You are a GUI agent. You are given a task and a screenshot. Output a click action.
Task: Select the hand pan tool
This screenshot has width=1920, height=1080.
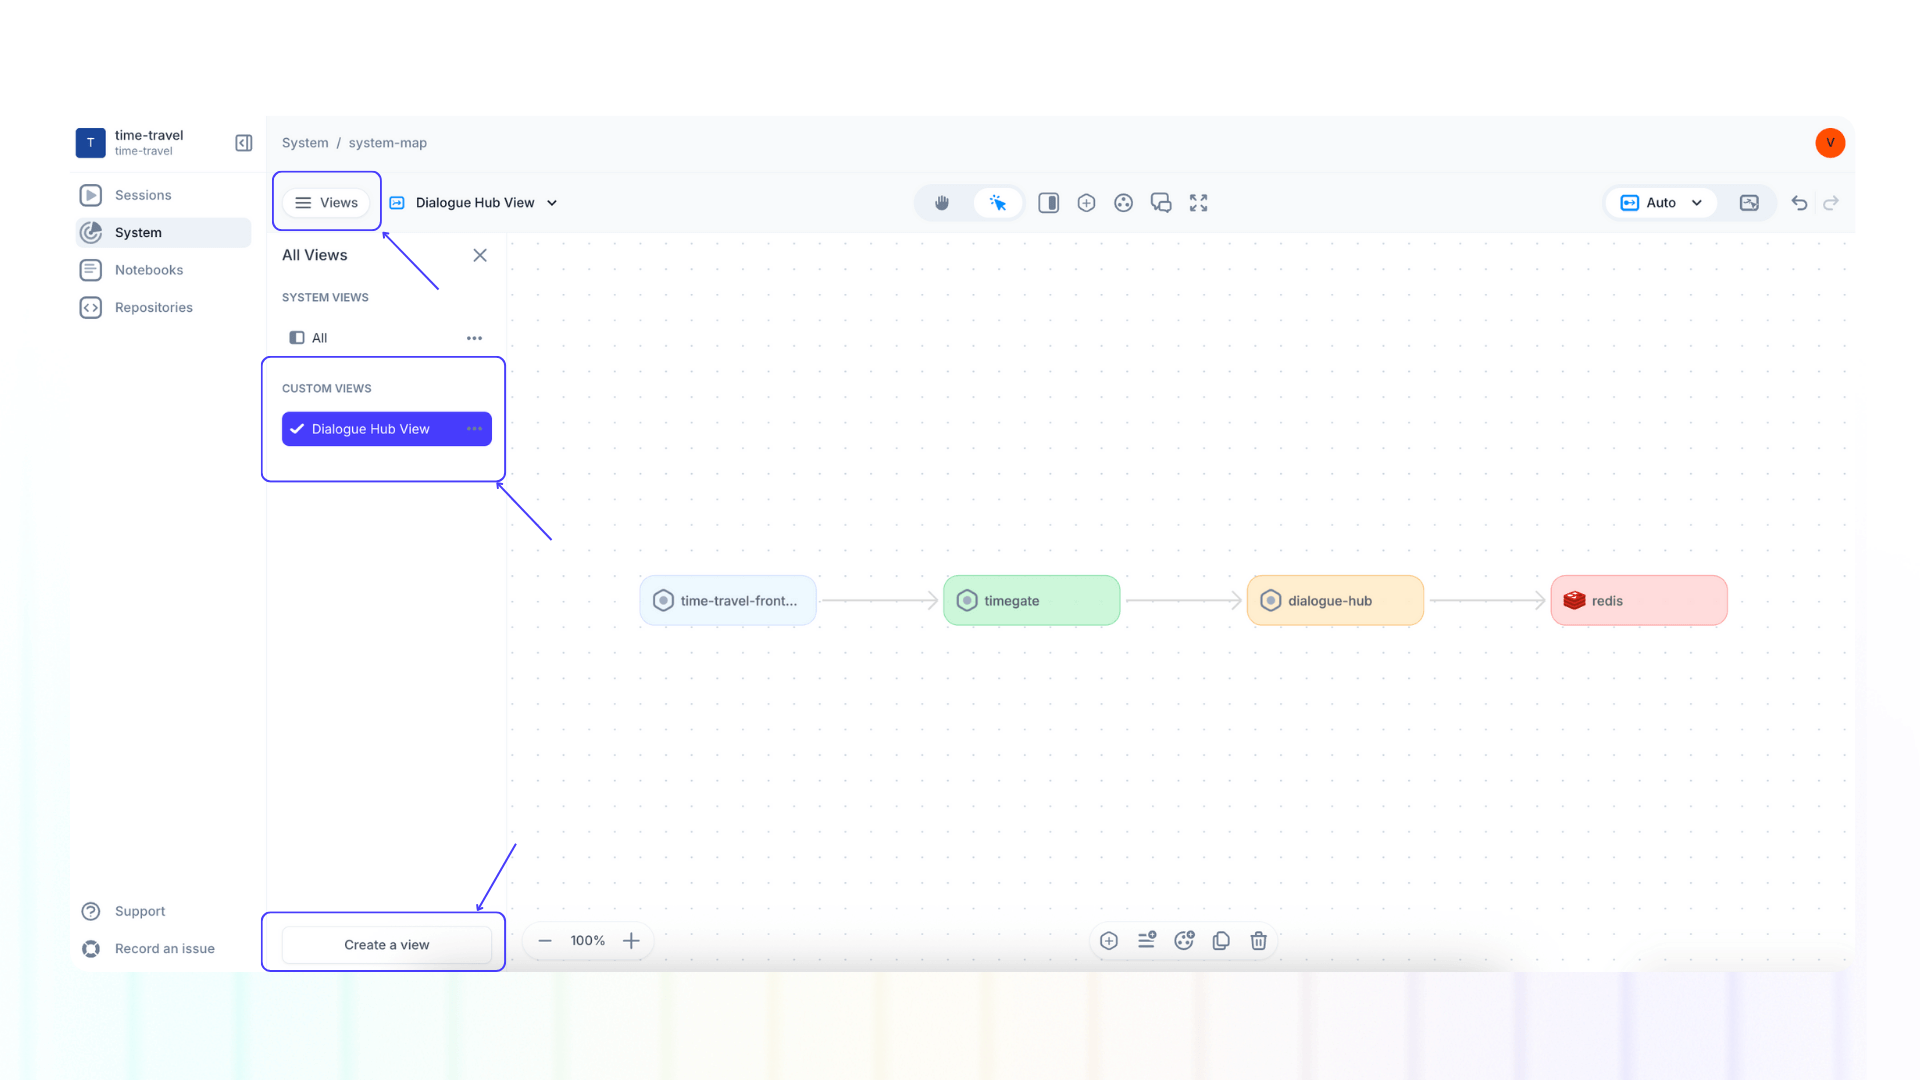point(941,202)
